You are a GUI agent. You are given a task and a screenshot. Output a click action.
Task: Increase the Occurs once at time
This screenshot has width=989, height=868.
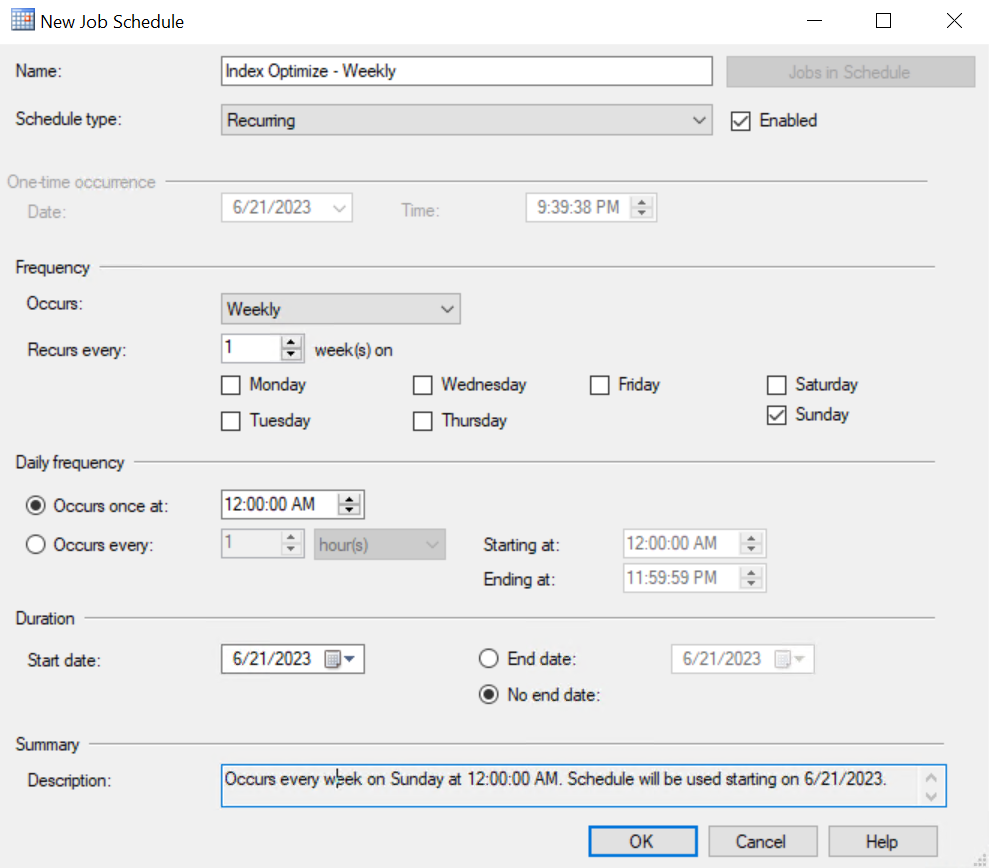(349, 499)
